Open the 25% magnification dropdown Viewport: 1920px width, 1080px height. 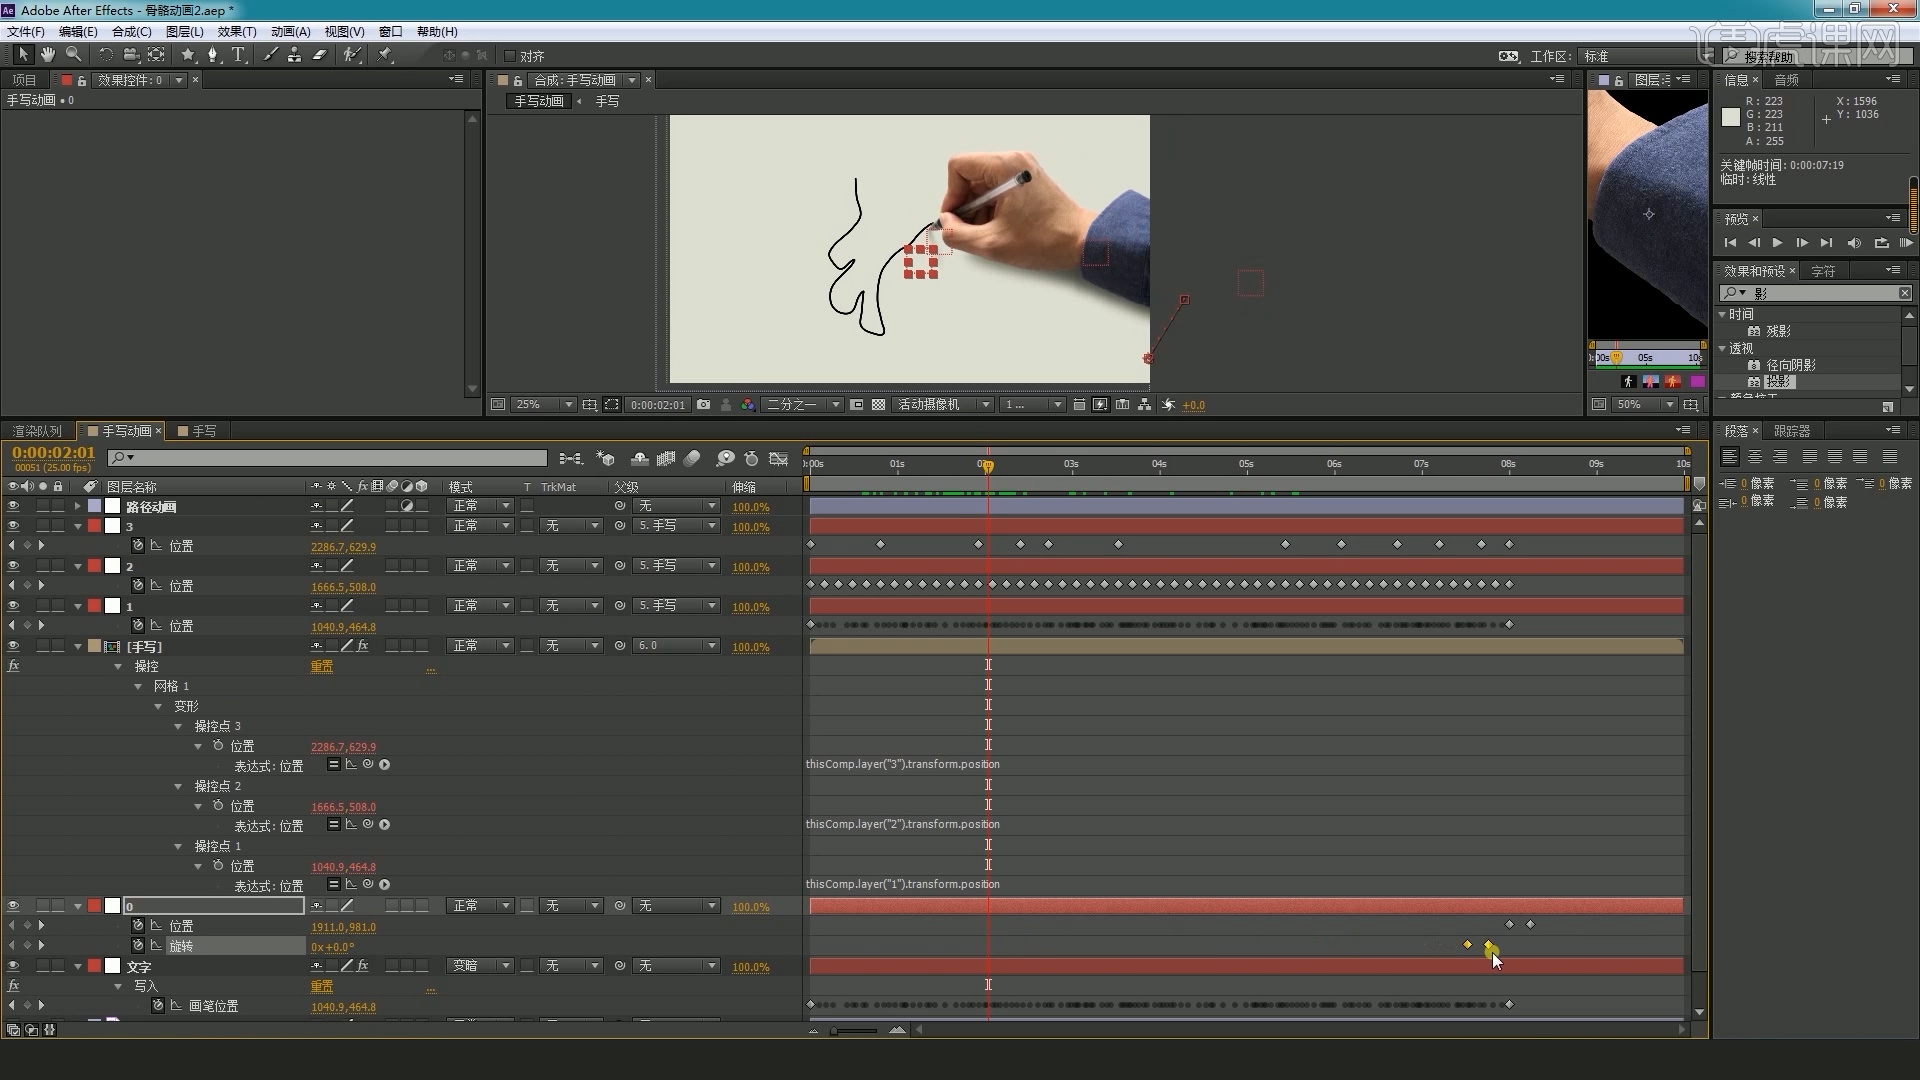[x=544, y=405]
